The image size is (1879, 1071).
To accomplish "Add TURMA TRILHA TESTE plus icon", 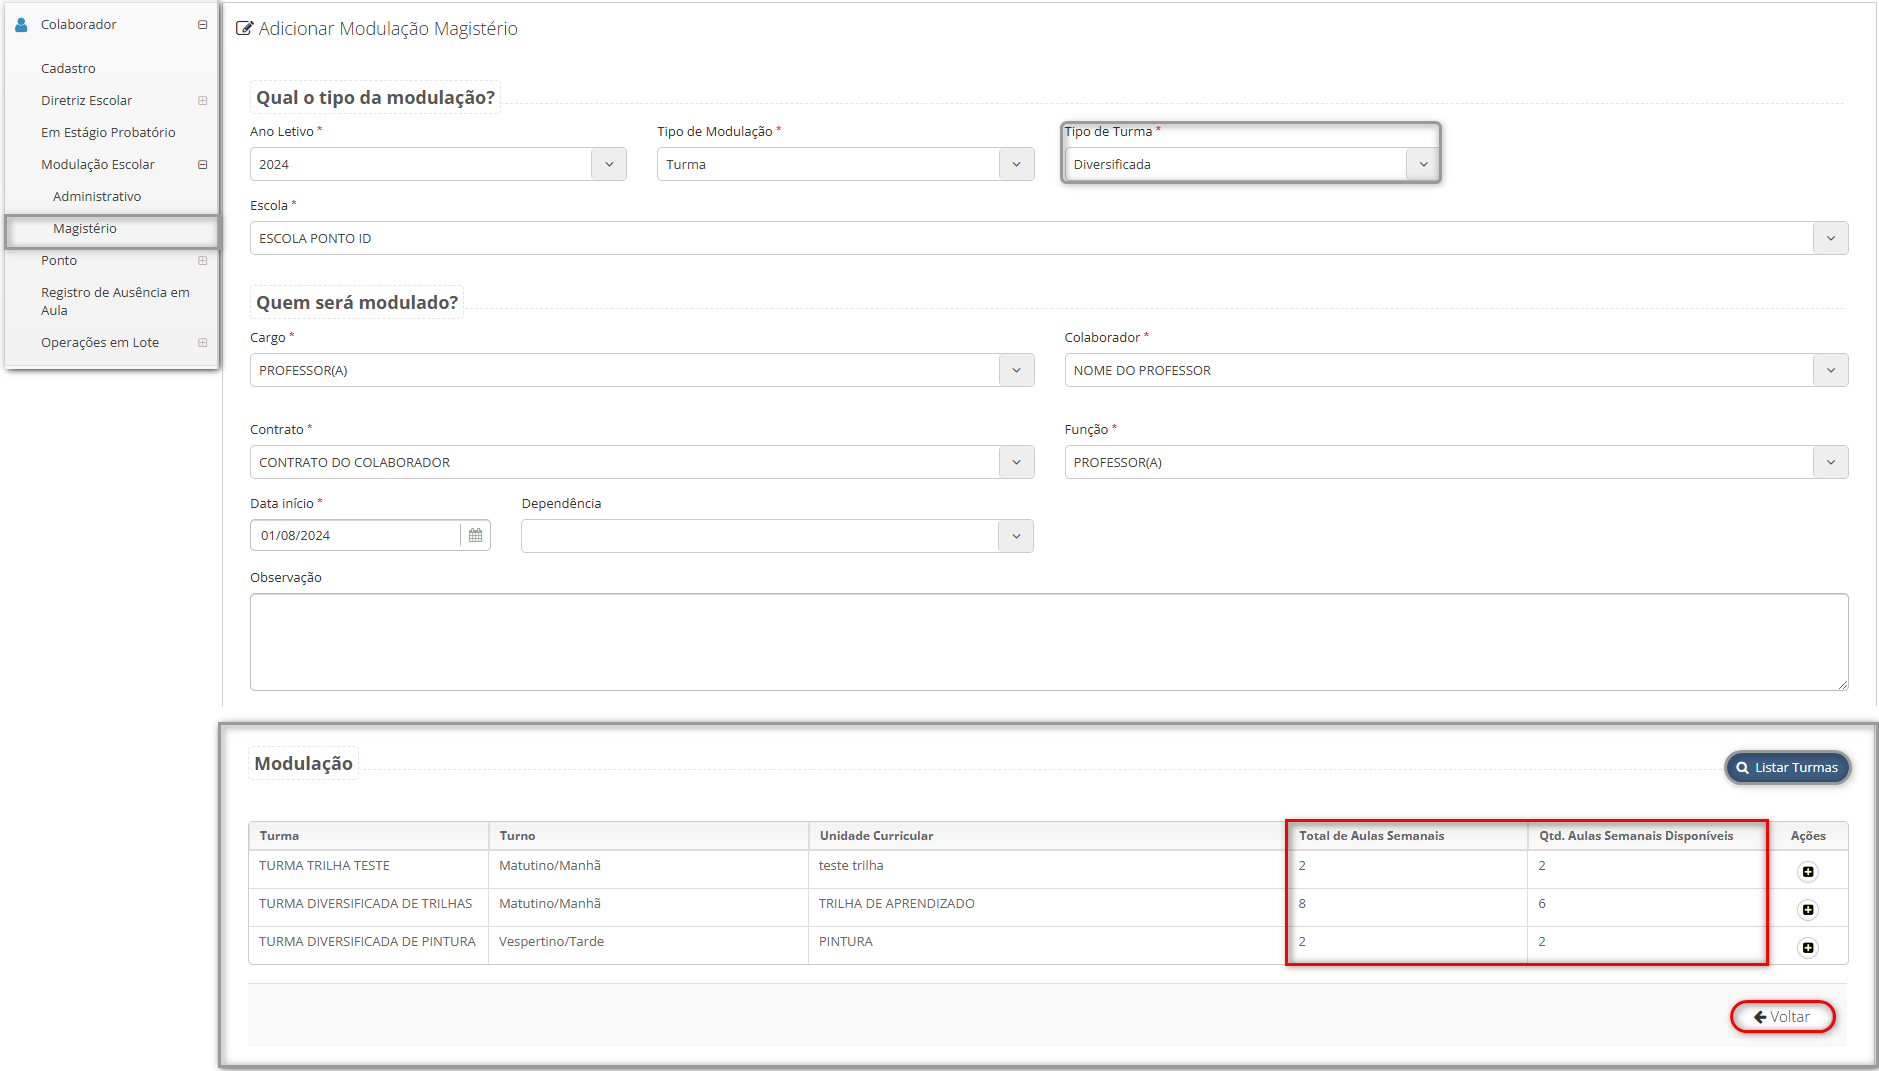I will point(1808,872).
